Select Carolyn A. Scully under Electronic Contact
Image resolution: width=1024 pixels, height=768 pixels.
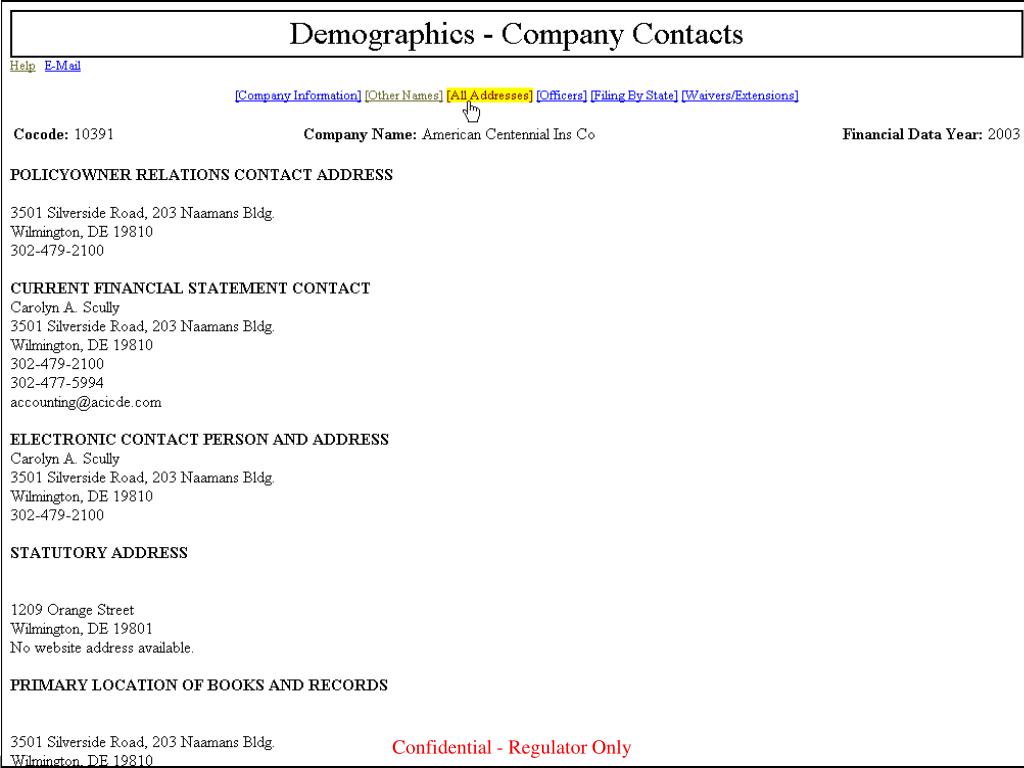65,459
